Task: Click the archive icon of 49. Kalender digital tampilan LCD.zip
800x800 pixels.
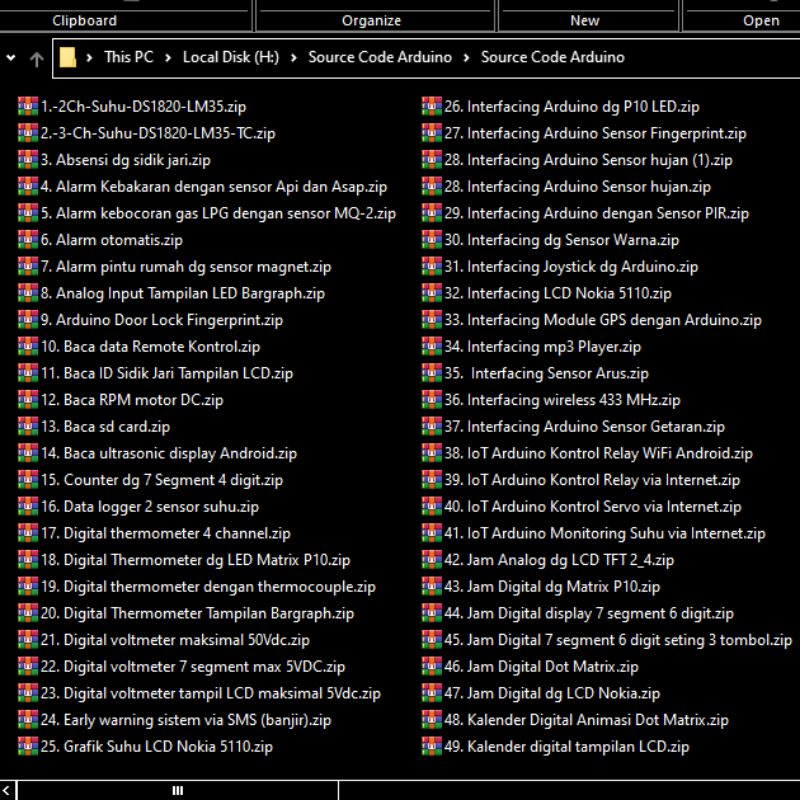Action: pyautogui.click(x=431, y=747)
